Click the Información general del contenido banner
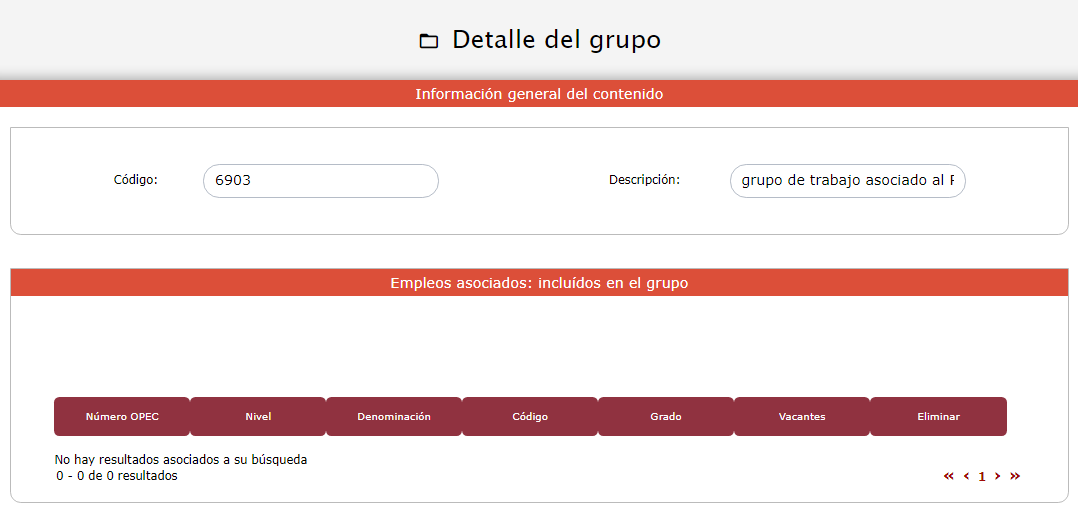The width and height of the screenshot is (1078, 508). pos(539,94)
